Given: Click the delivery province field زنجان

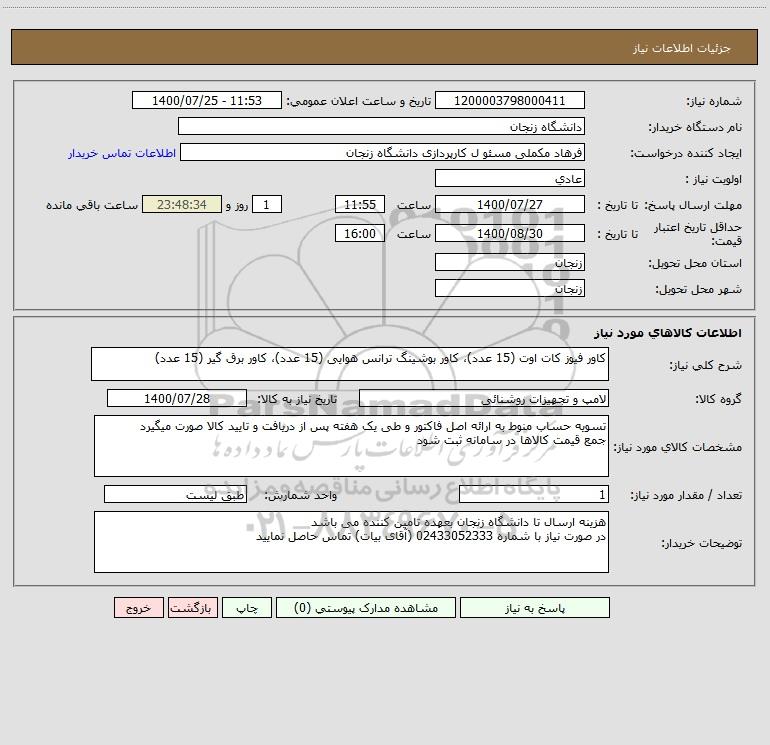Looking at the screenshot, I should pyautogui.click(x=510, y=262).
